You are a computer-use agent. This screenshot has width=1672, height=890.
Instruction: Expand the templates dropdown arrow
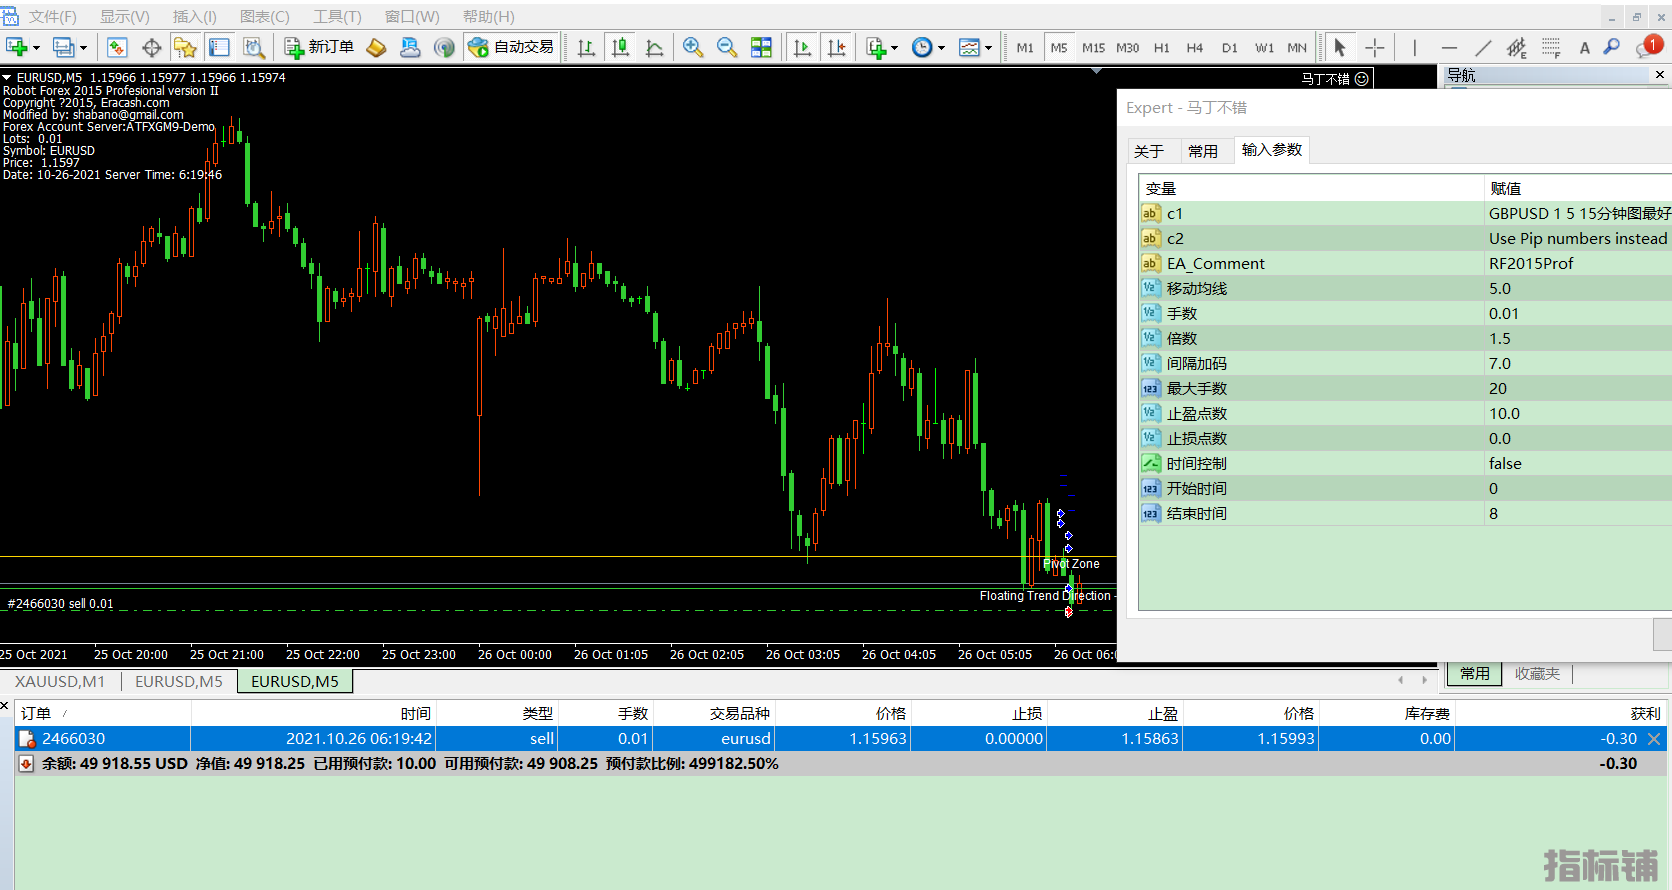[x=988, y=48]
